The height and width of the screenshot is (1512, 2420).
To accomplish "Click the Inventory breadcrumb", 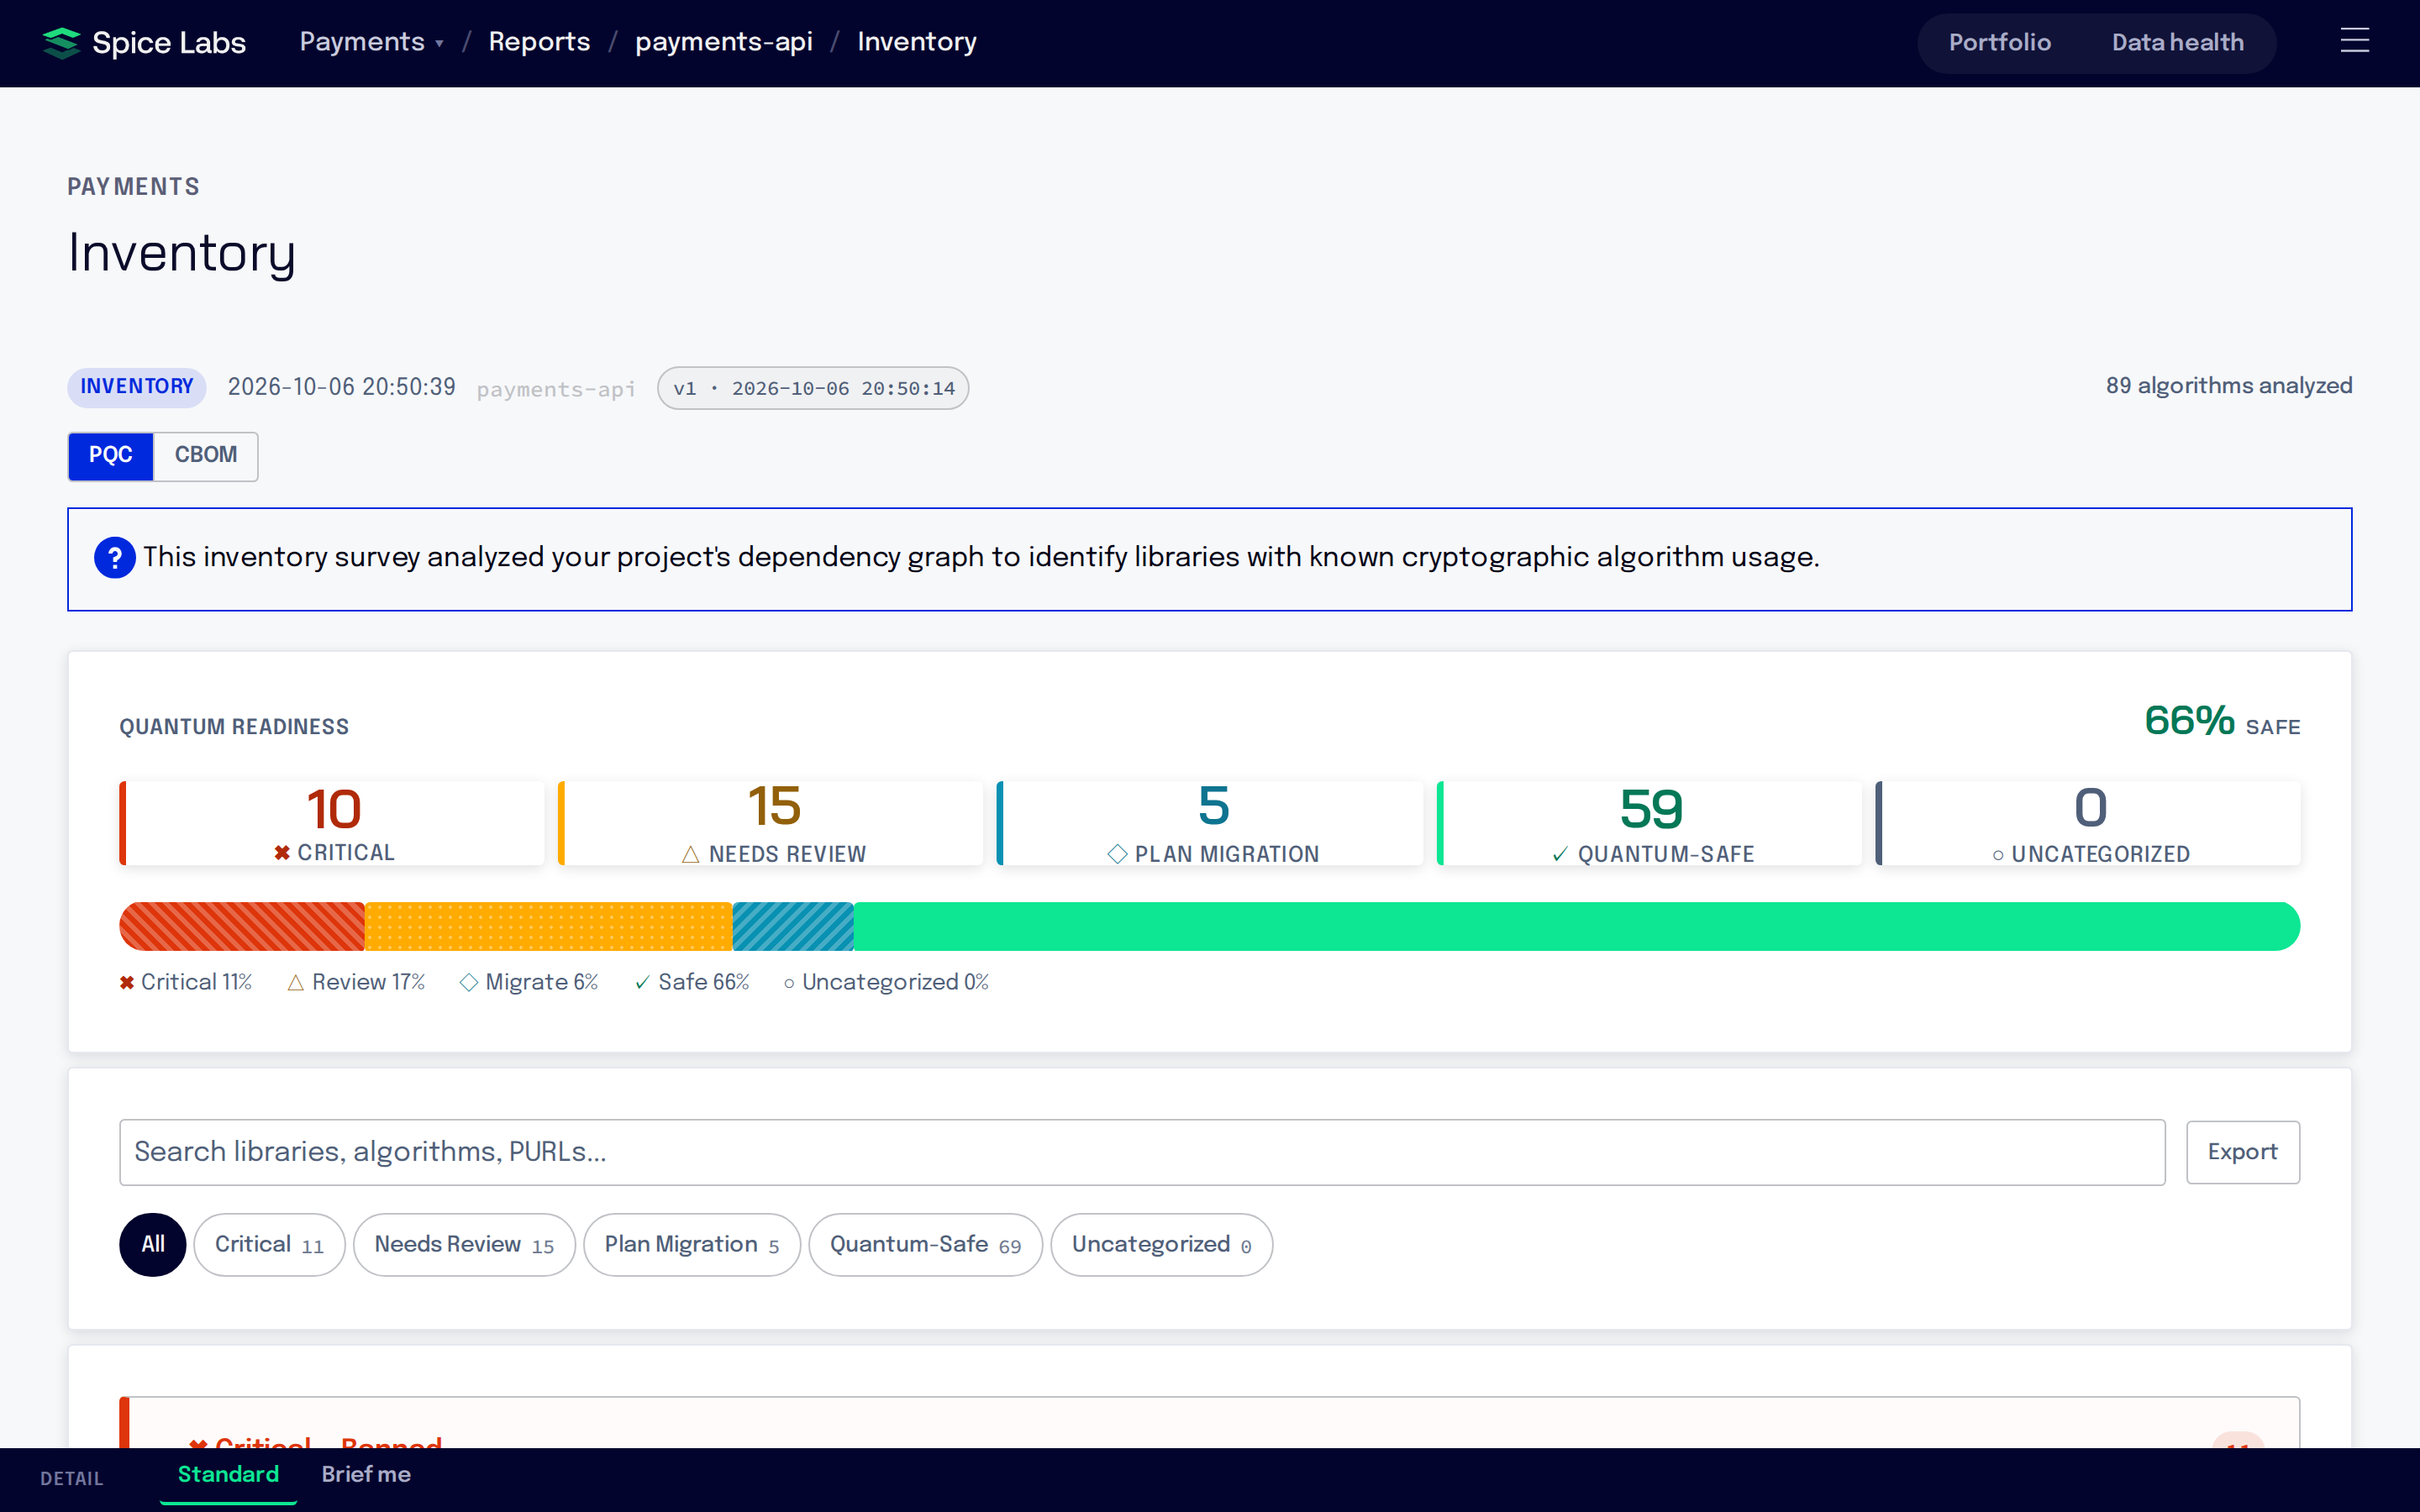I will click(x=916, y=42).
